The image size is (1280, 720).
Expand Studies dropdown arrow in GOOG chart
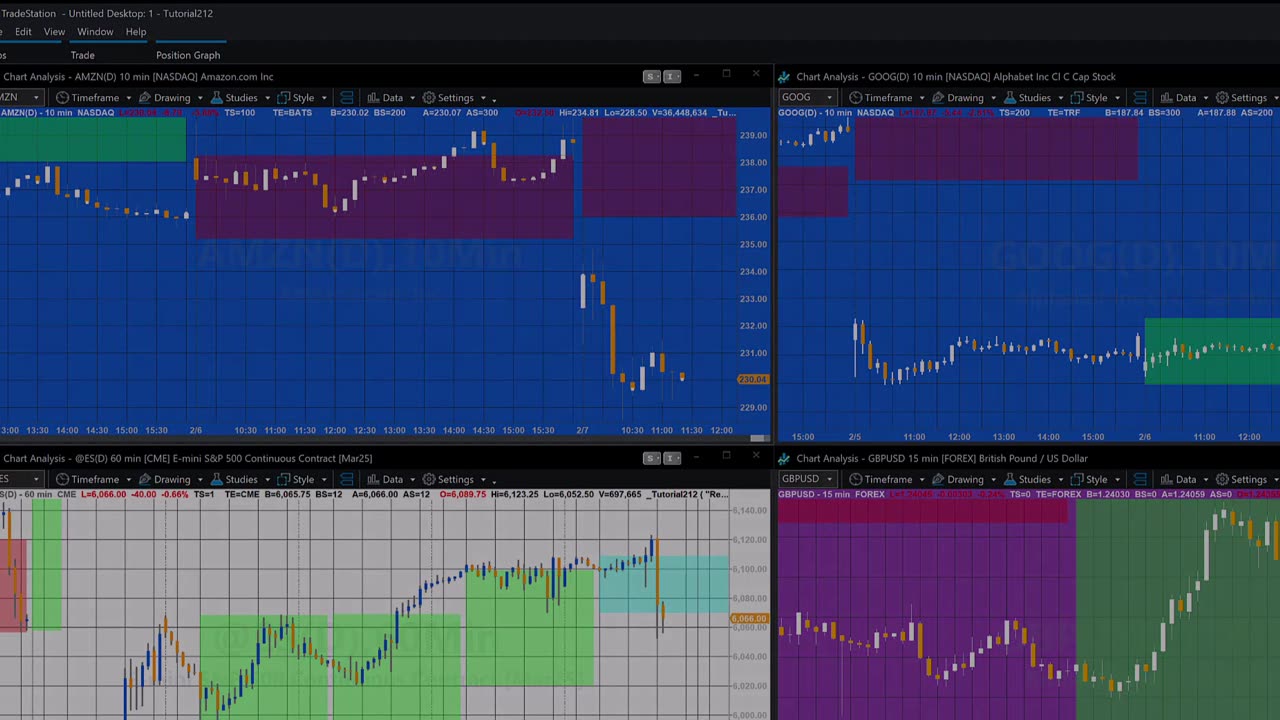[1060, 99]
